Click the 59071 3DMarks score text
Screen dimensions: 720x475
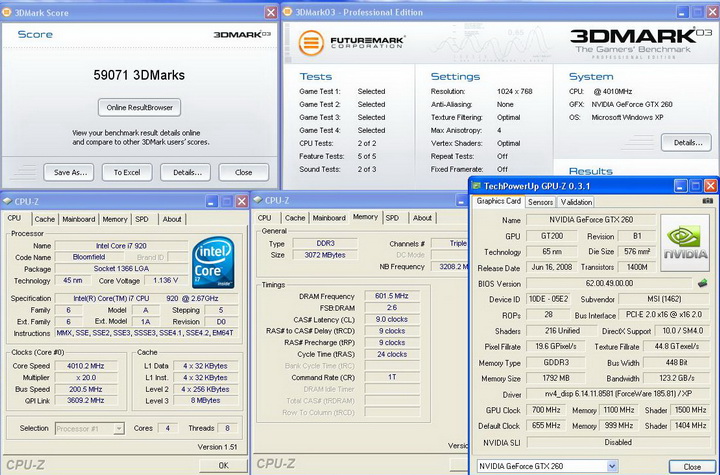[x=139, y=75]
